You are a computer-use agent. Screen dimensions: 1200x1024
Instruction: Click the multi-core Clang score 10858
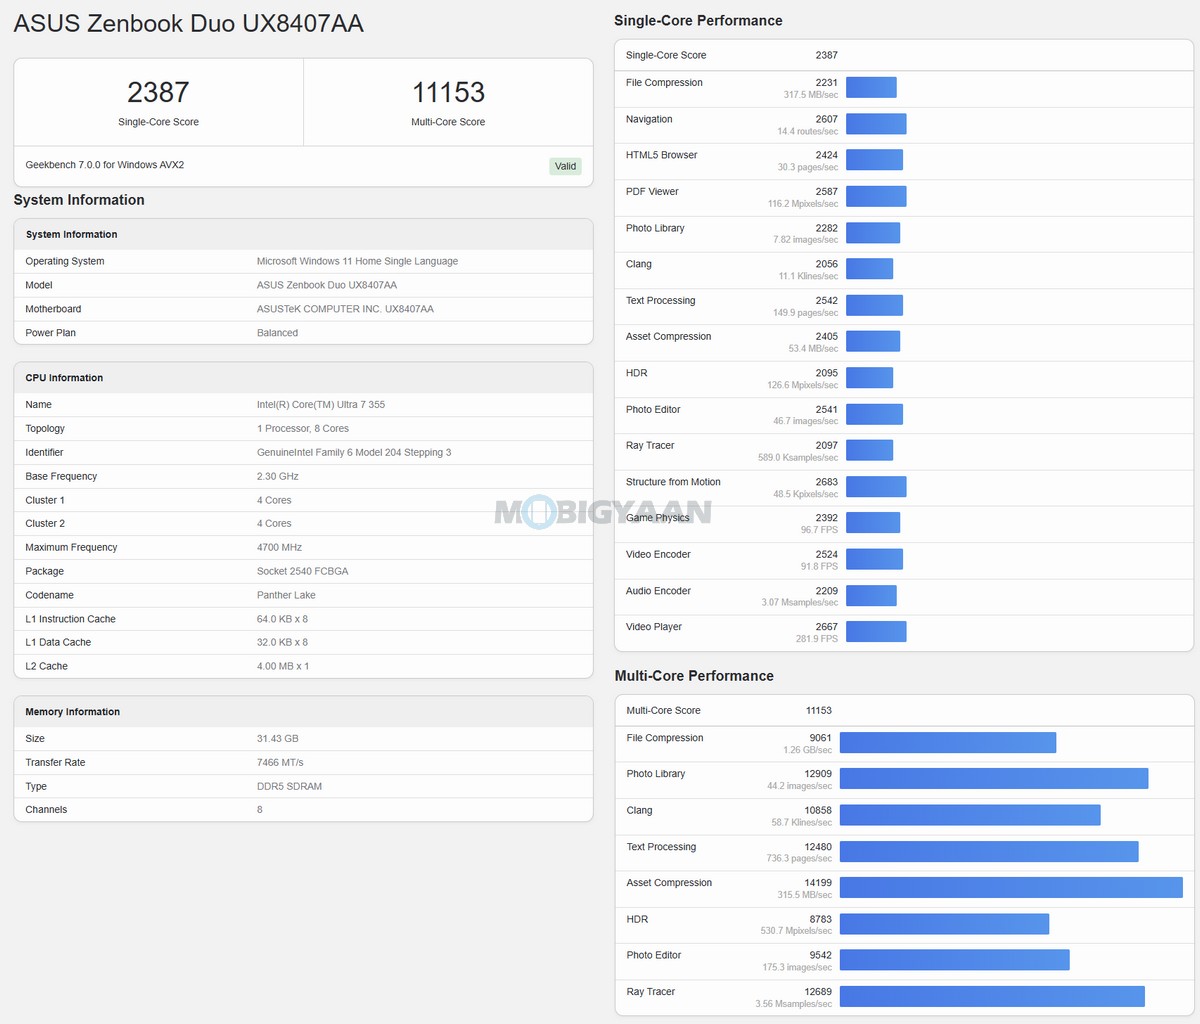[x=818, y=810]
